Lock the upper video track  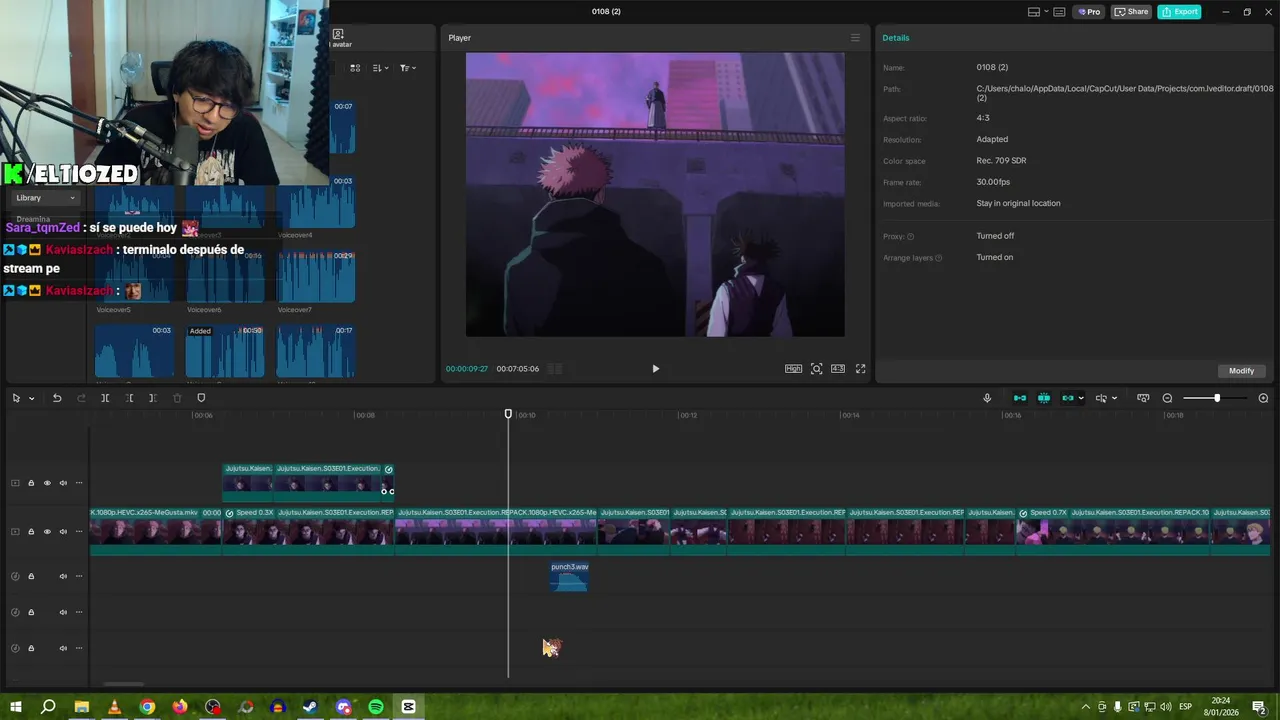[31, 483]
